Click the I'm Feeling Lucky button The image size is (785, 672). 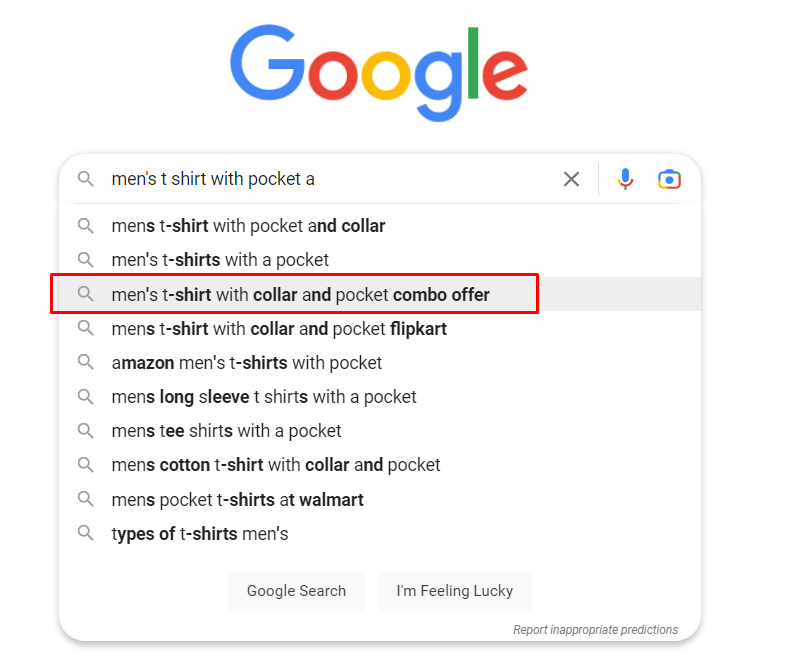tap(455, 591)
